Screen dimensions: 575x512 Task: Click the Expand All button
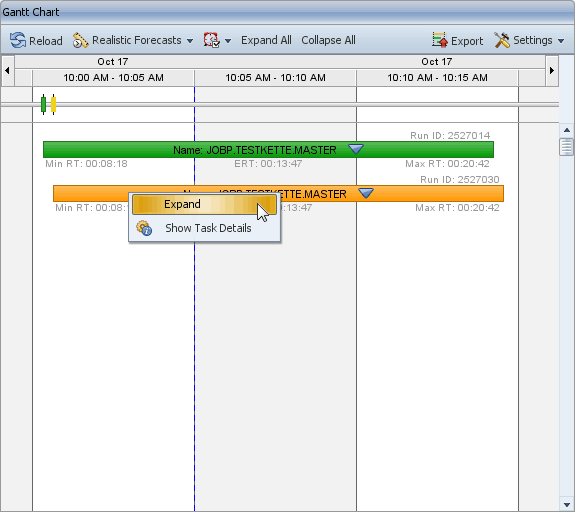pos(266,40)
